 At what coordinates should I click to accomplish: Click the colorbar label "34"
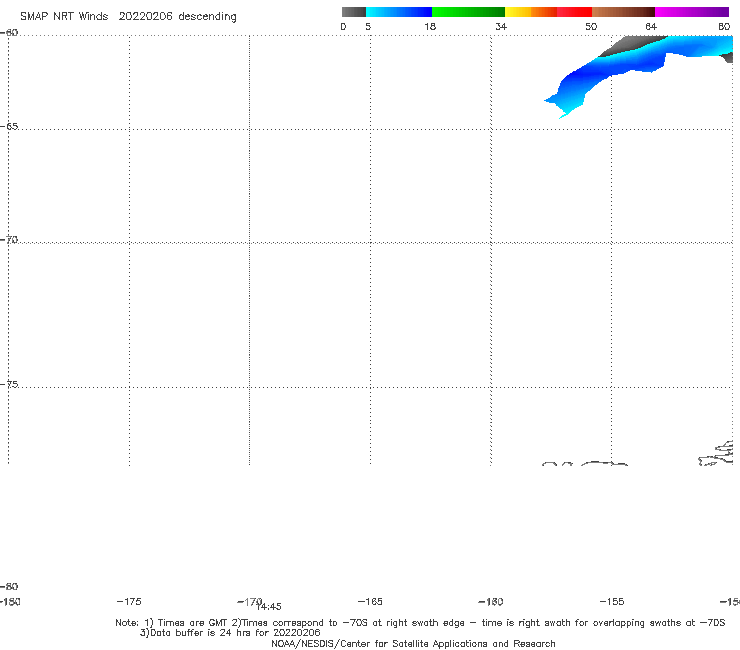click(x=501, y=27)
